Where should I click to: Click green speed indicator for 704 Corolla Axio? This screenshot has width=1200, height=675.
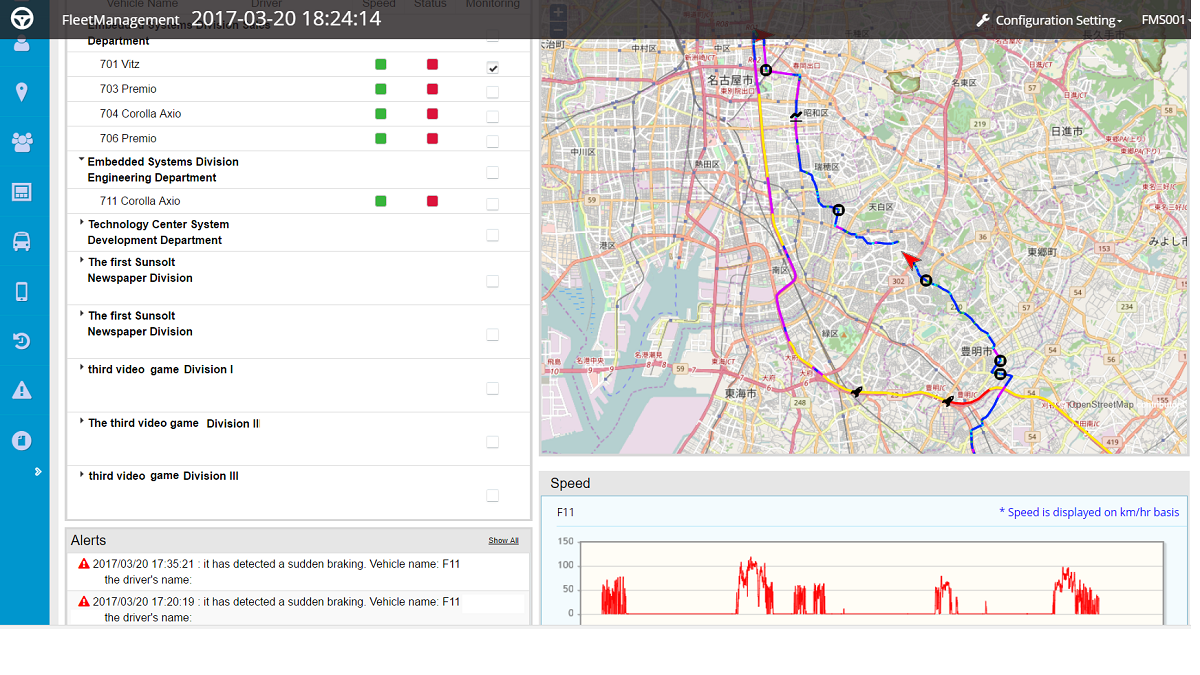tap(380, 114)
